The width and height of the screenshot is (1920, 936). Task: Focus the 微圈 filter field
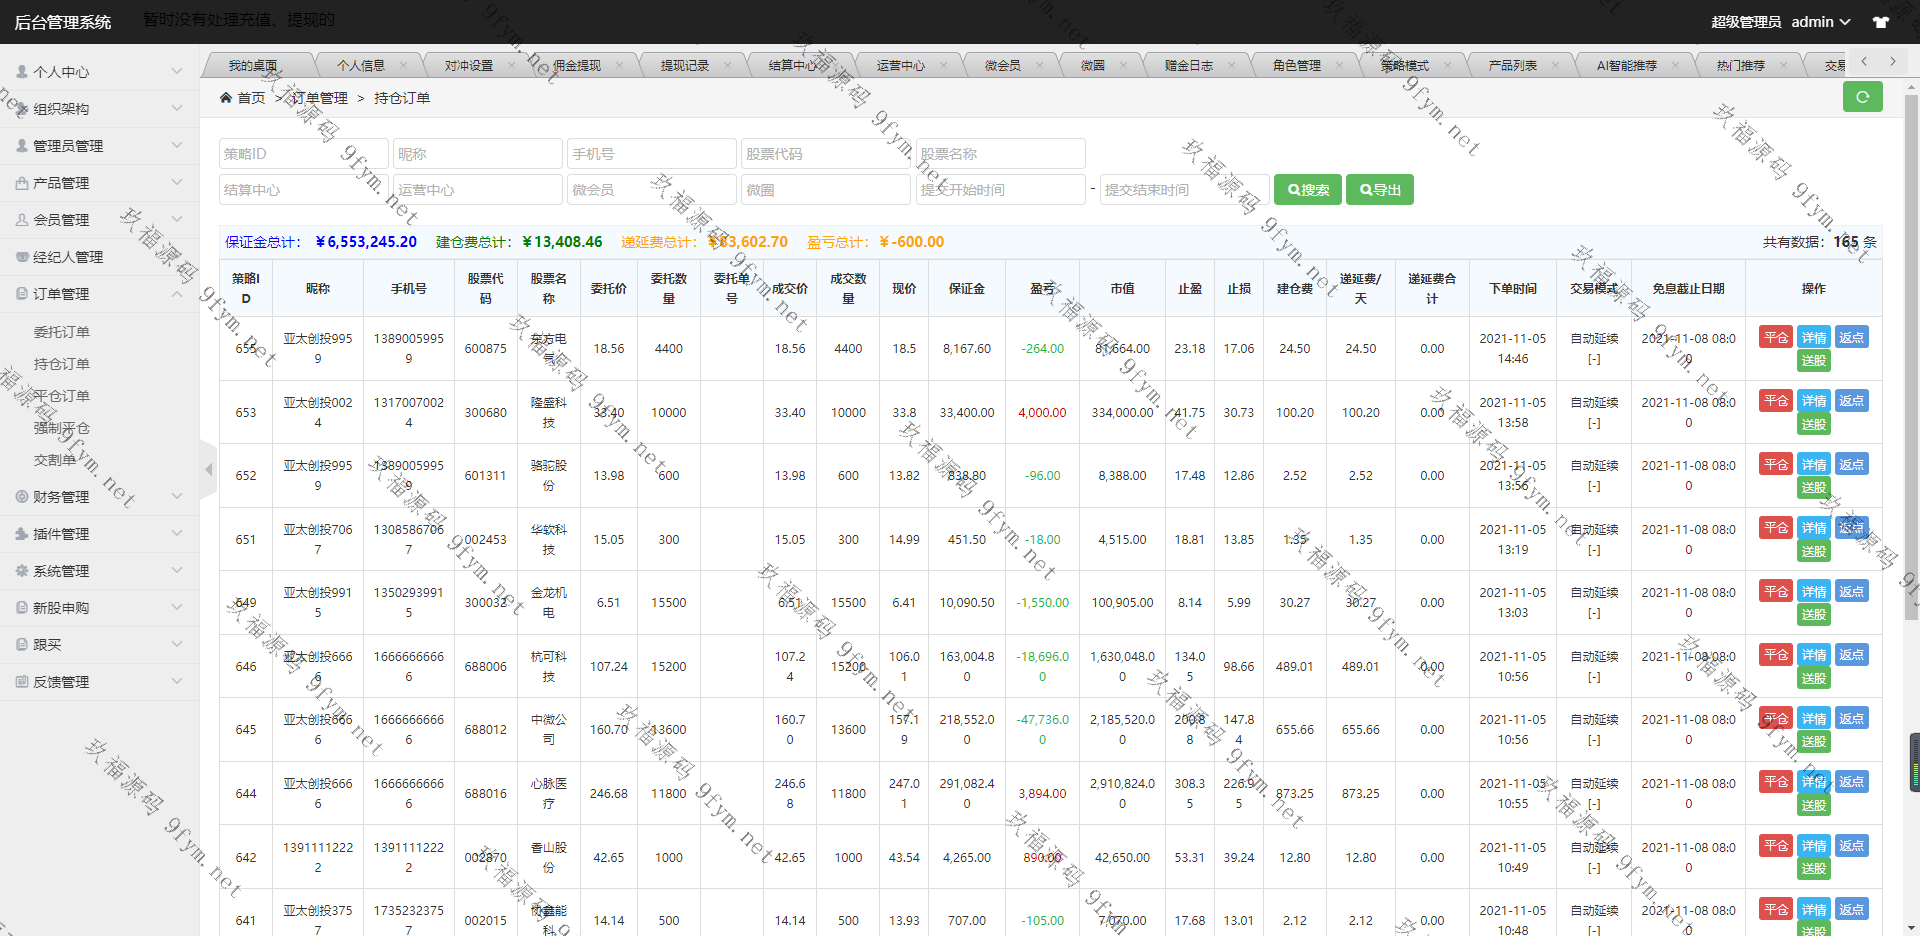[x=826, y=190]
